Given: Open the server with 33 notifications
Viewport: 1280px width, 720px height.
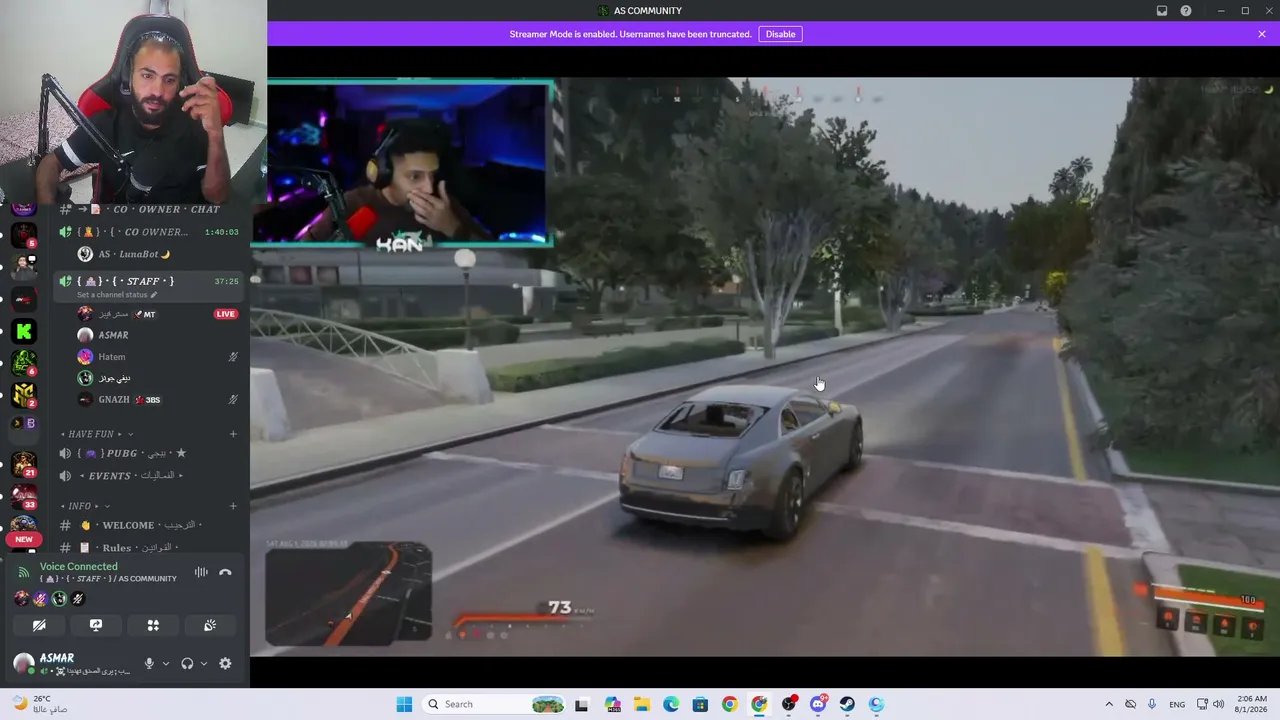Looking at the screenshot, I should point(24,497).
